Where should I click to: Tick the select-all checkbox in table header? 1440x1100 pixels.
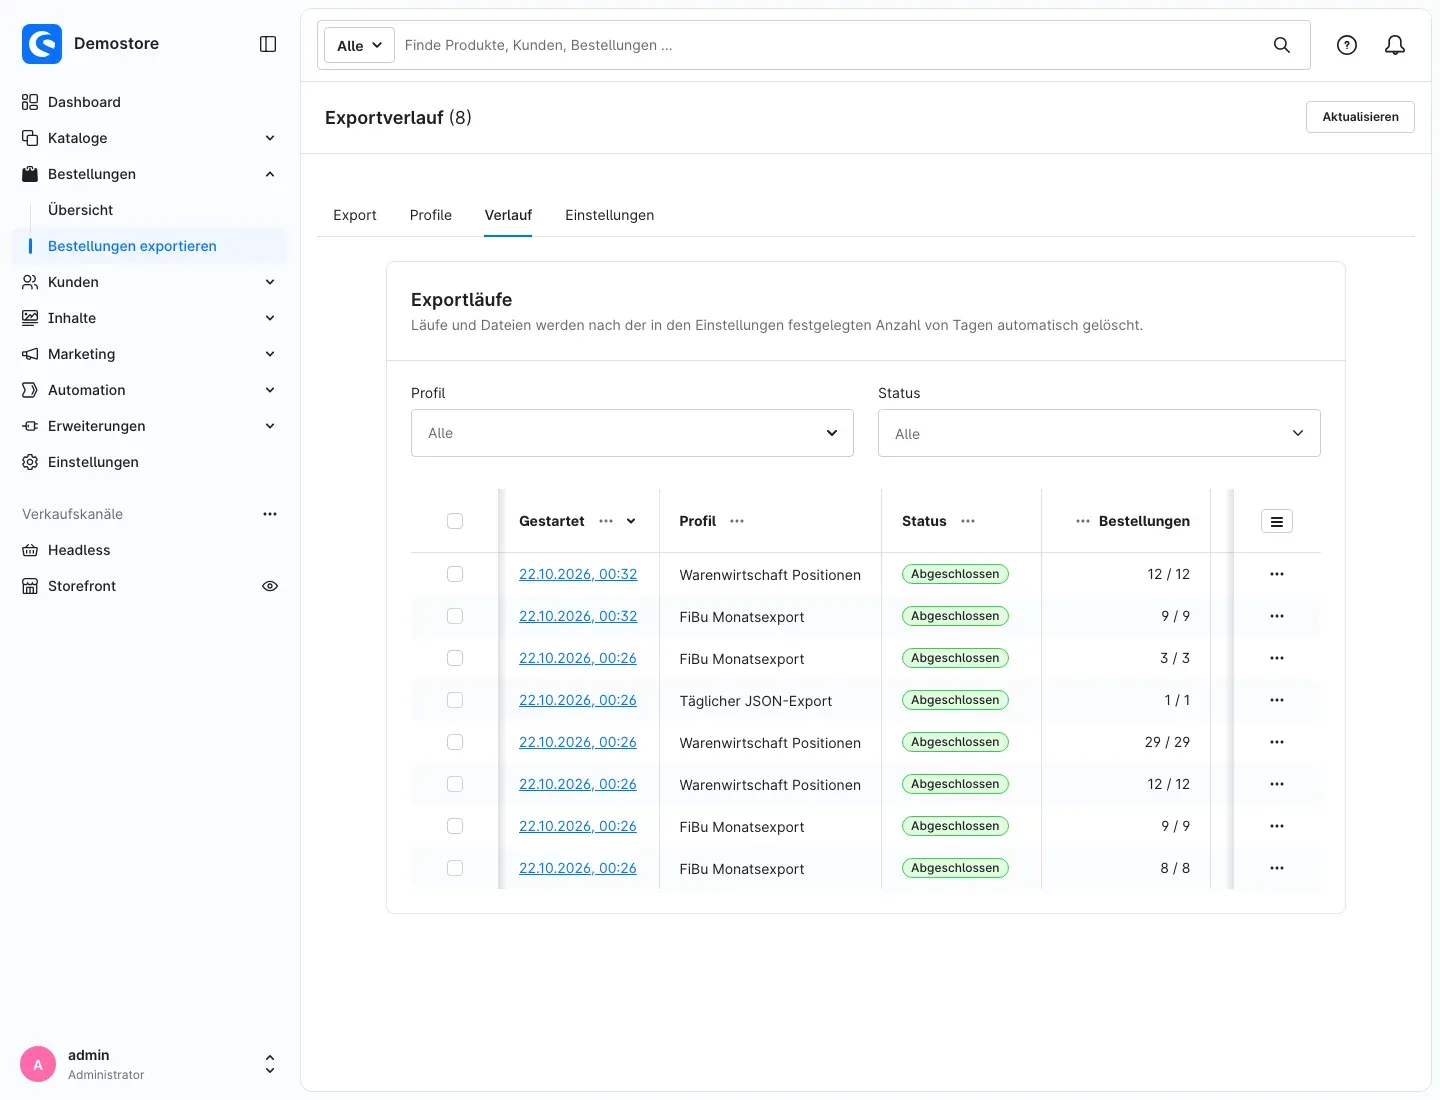tap(455, 521)
